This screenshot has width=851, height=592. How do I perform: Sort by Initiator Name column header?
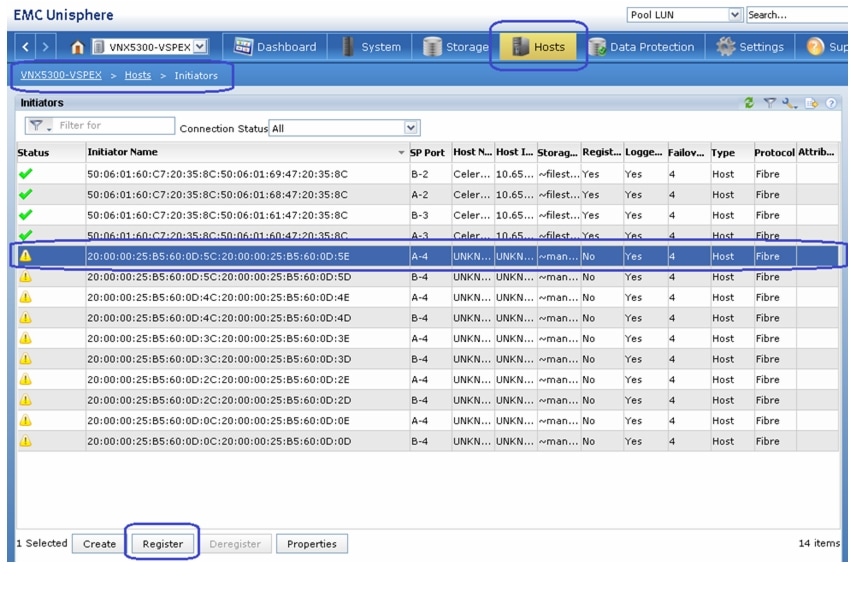[x=123, y=153]
